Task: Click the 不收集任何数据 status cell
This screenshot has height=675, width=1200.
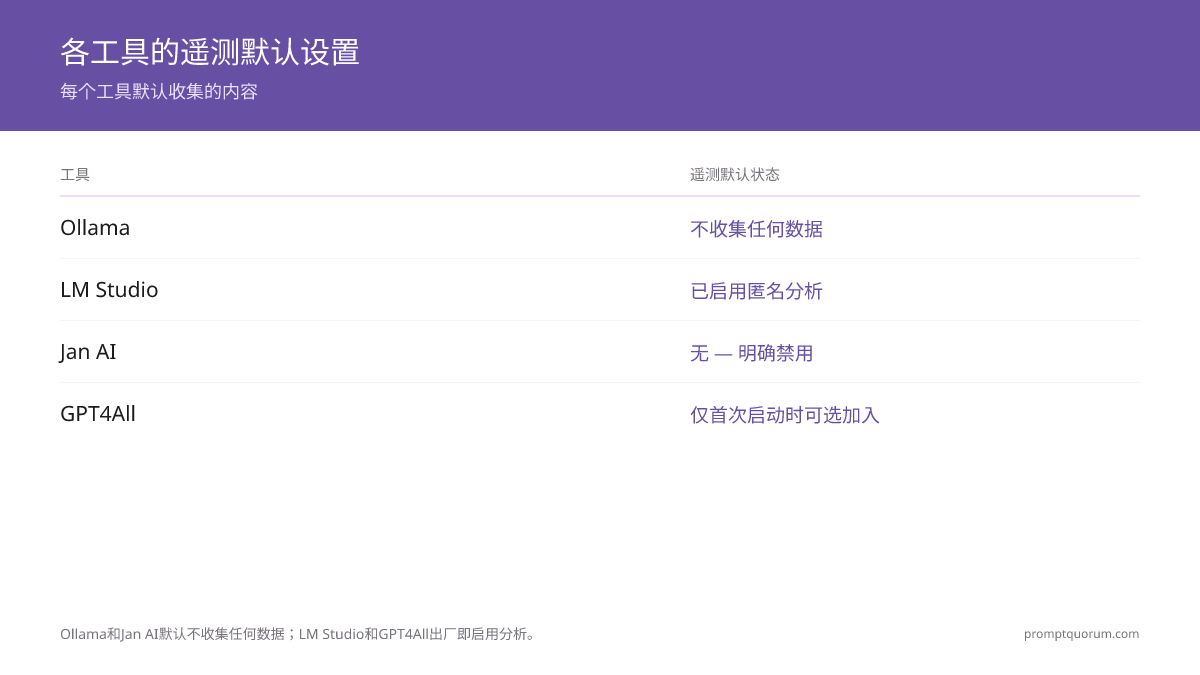Action: (x=756, y=229)
